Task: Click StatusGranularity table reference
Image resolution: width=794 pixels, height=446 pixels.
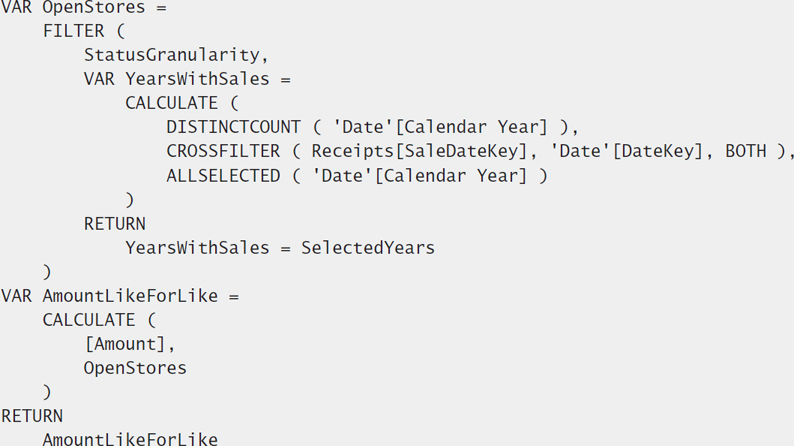Action: pyautogui.click(x=172, y=56)
